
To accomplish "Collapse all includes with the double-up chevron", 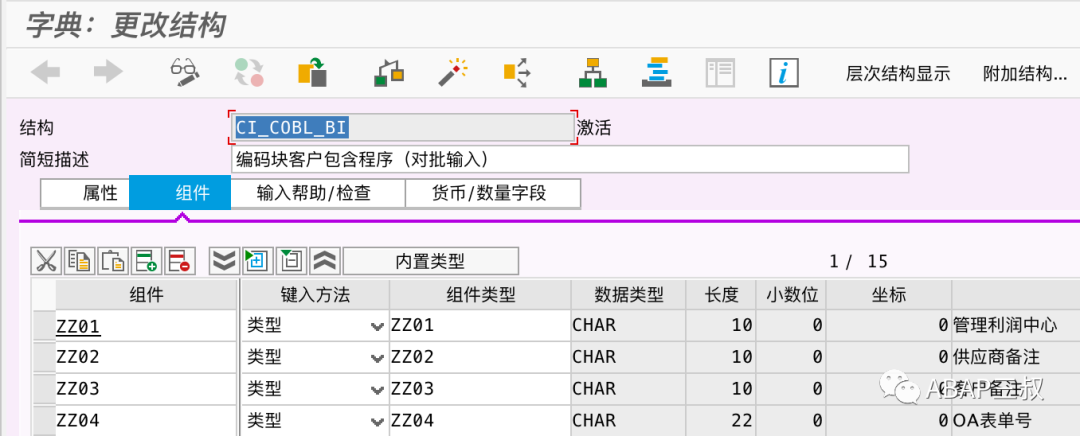I will point(324,261).
